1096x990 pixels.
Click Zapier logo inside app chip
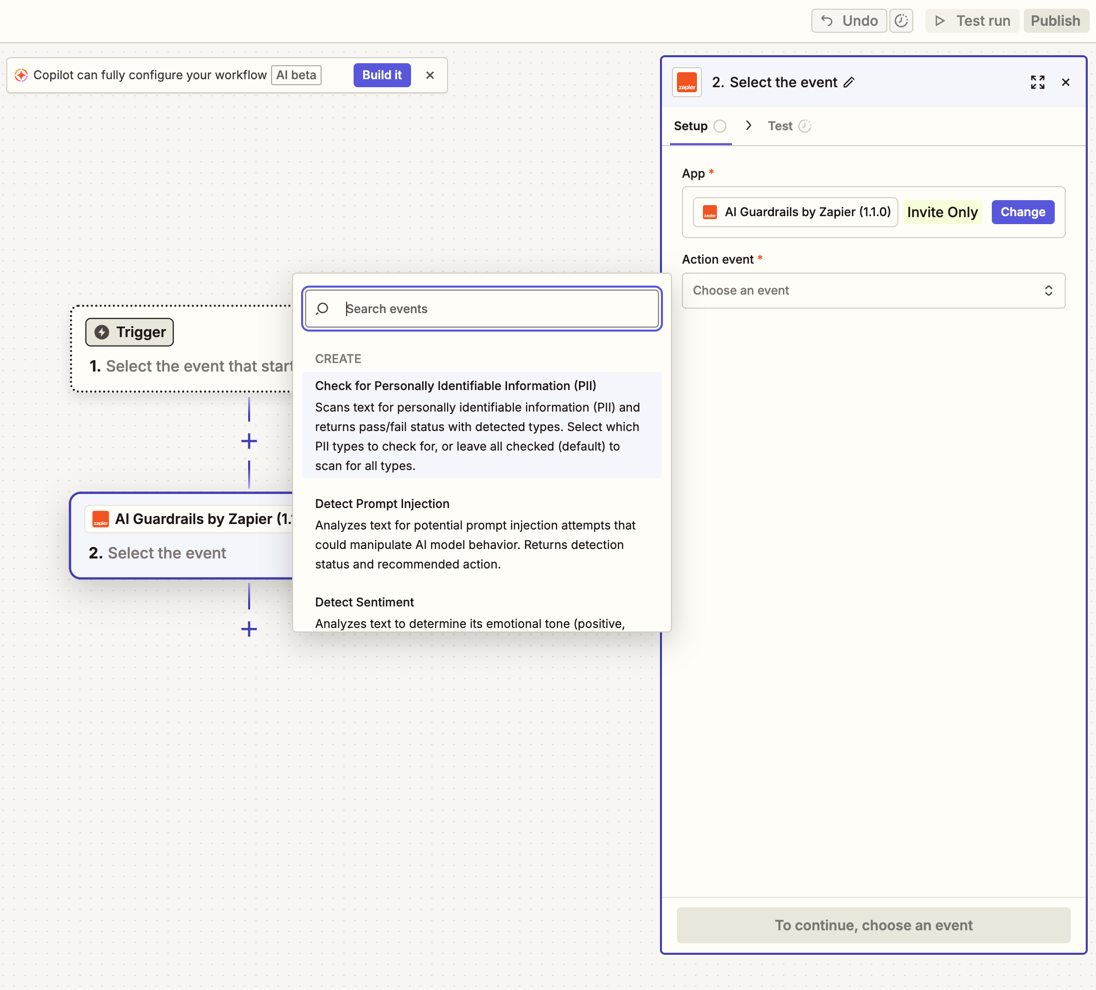(x=709, y=212)
